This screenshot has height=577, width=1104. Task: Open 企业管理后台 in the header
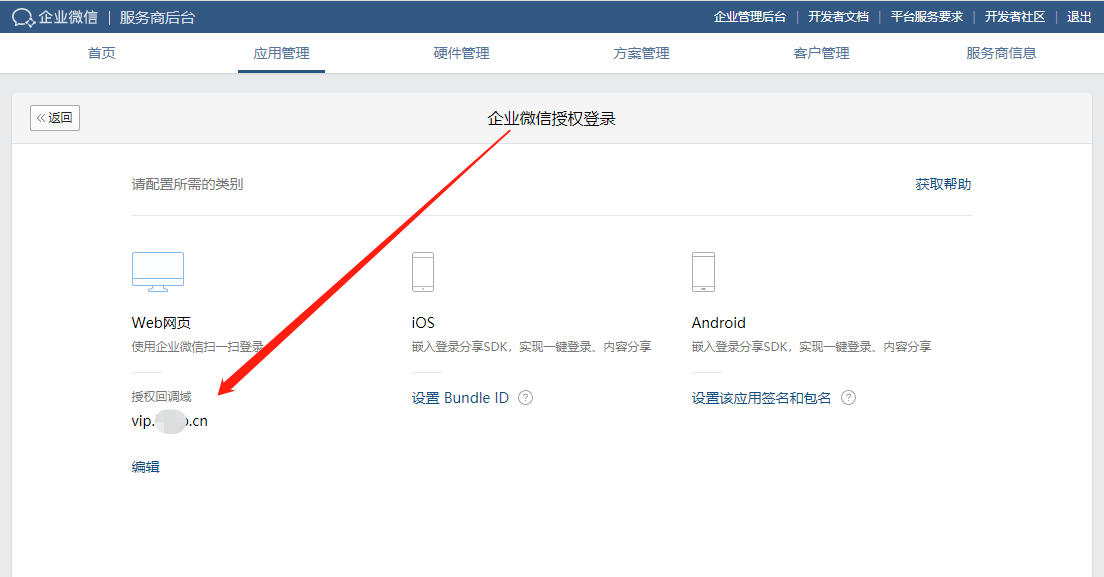pyautogui.click(x=750, y=17)
